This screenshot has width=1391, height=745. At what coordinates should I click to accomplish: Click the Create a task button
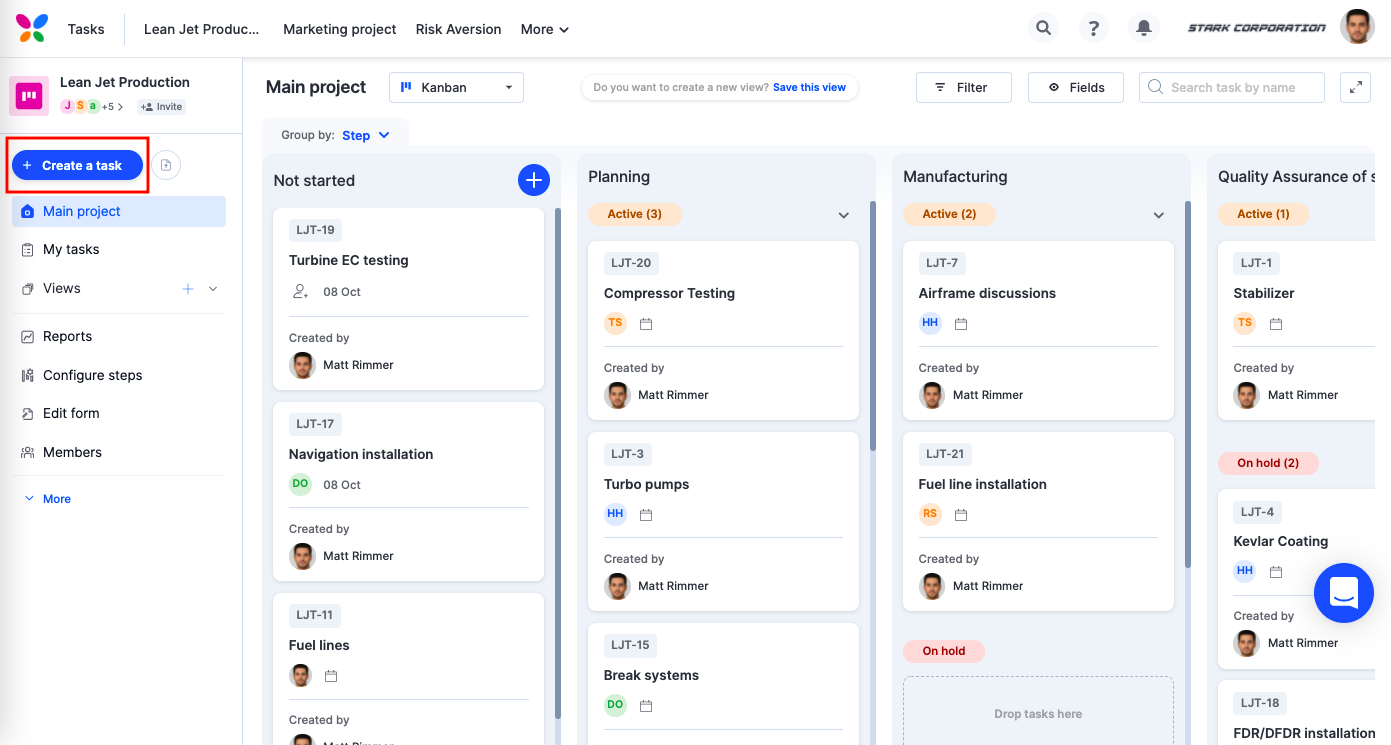click(x=77, y=165)
